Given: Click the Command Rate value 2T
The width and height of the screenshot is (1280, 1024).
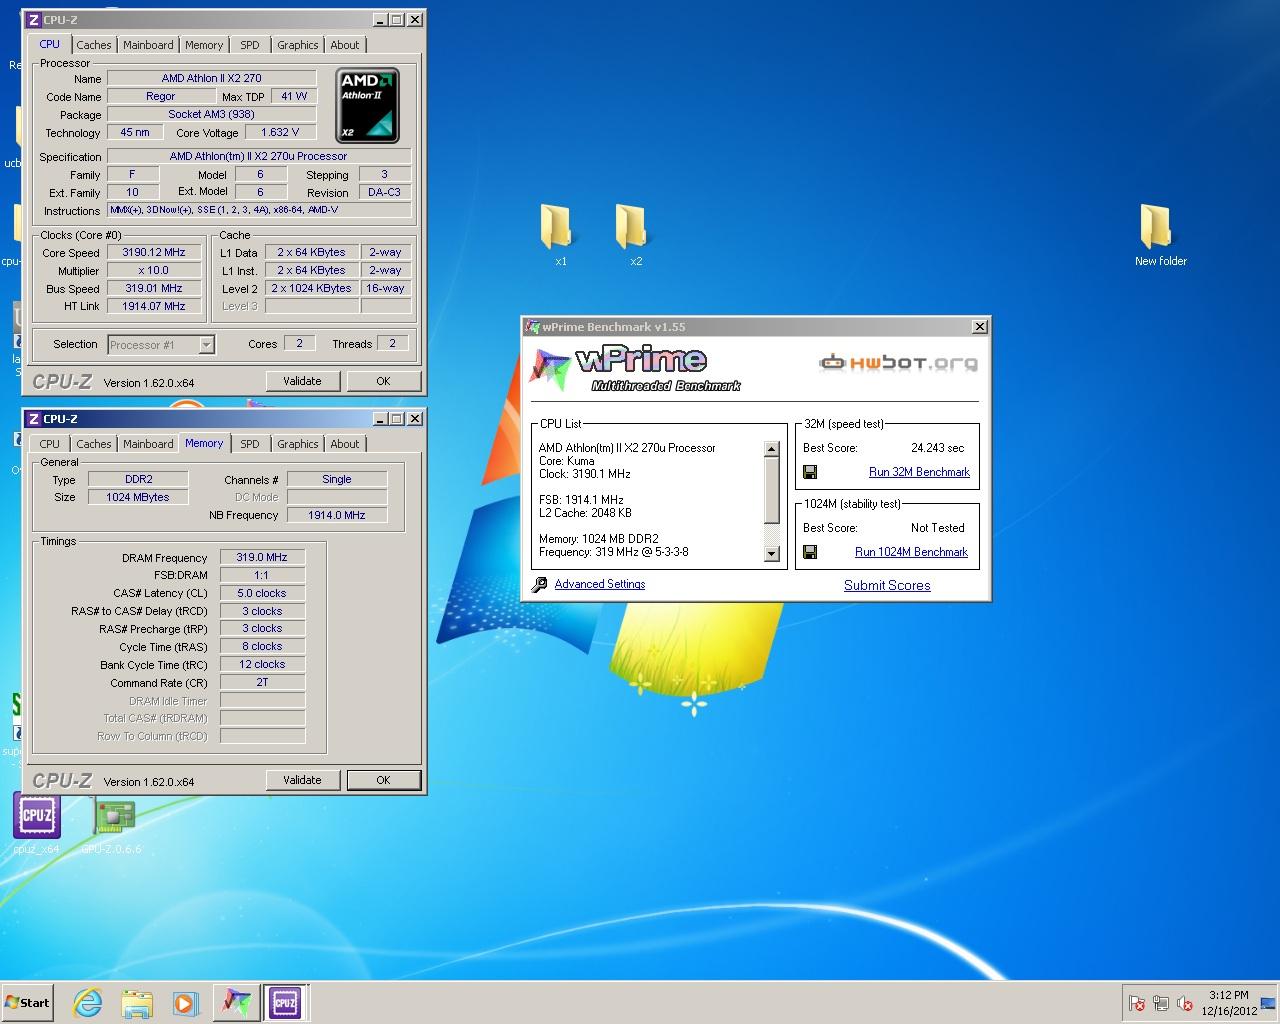Looking at the screenshot, I should 262,682.
